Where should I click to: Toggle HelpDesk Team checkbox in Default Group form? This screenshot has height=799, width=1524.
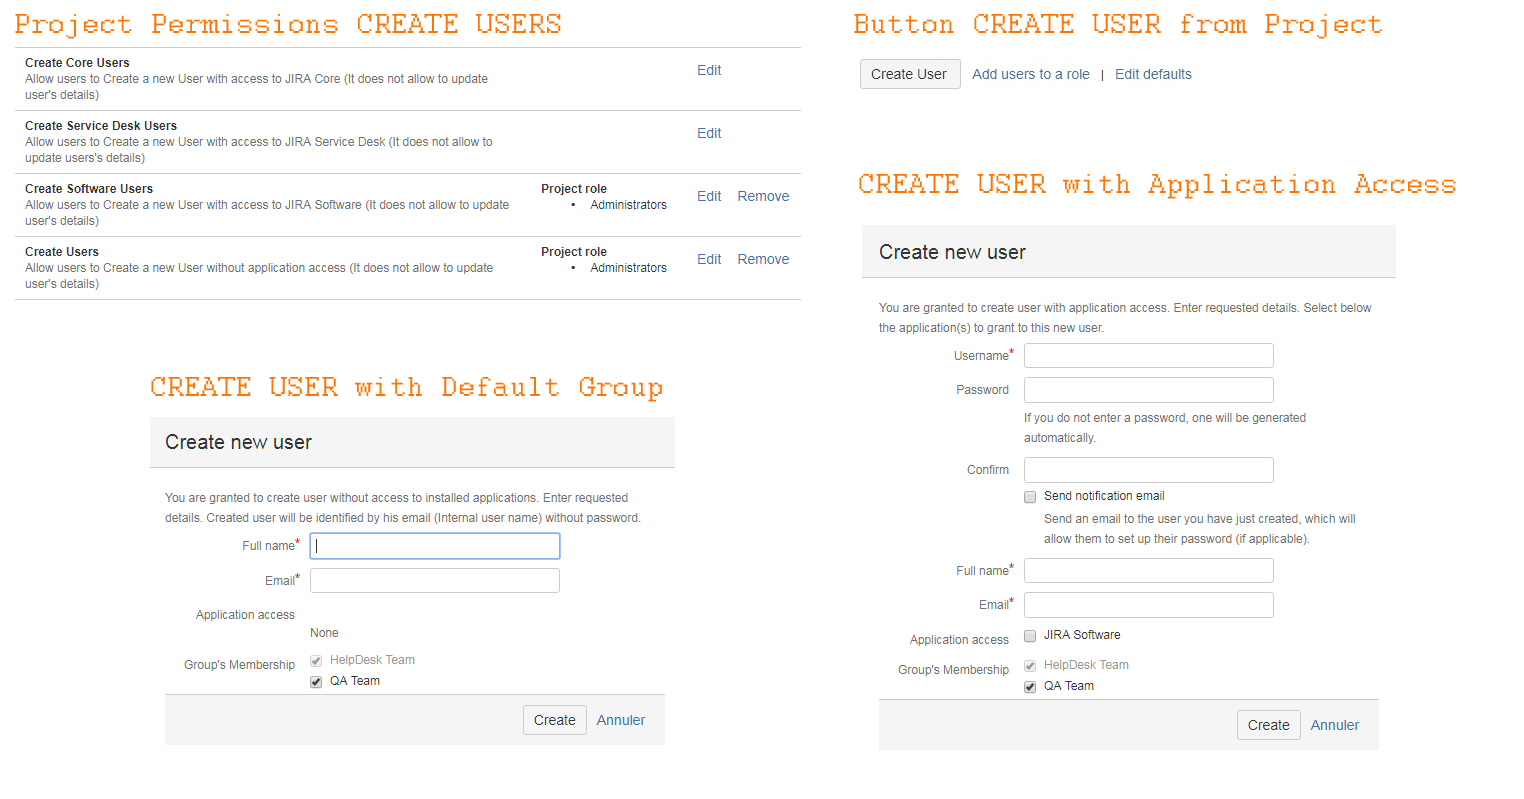point(316,661)
